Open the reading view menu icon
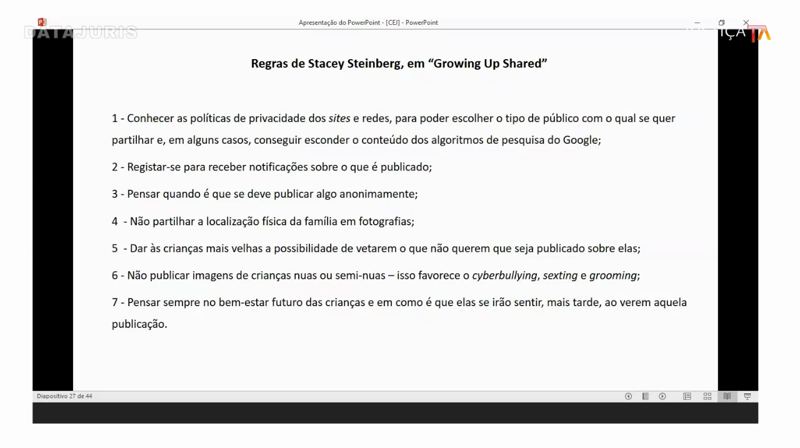The height and width of the screenshot is (448, 800). [645, 397]
